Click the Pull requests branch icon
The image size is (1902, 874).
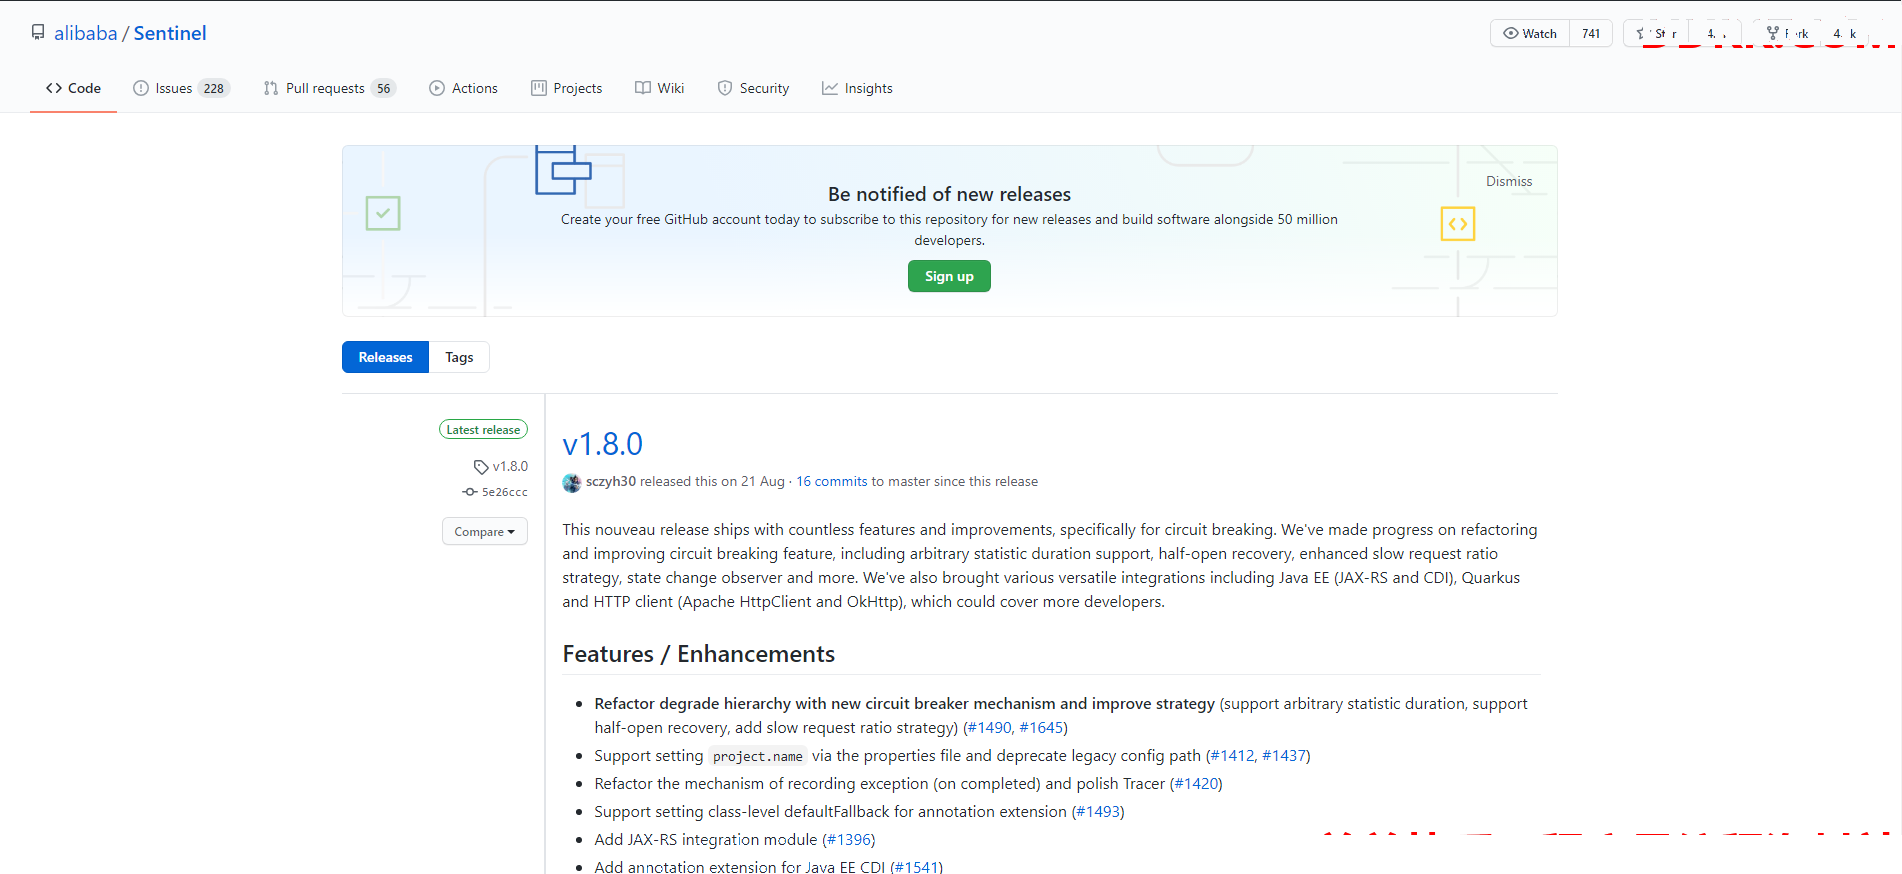click(x=271, y=88)
